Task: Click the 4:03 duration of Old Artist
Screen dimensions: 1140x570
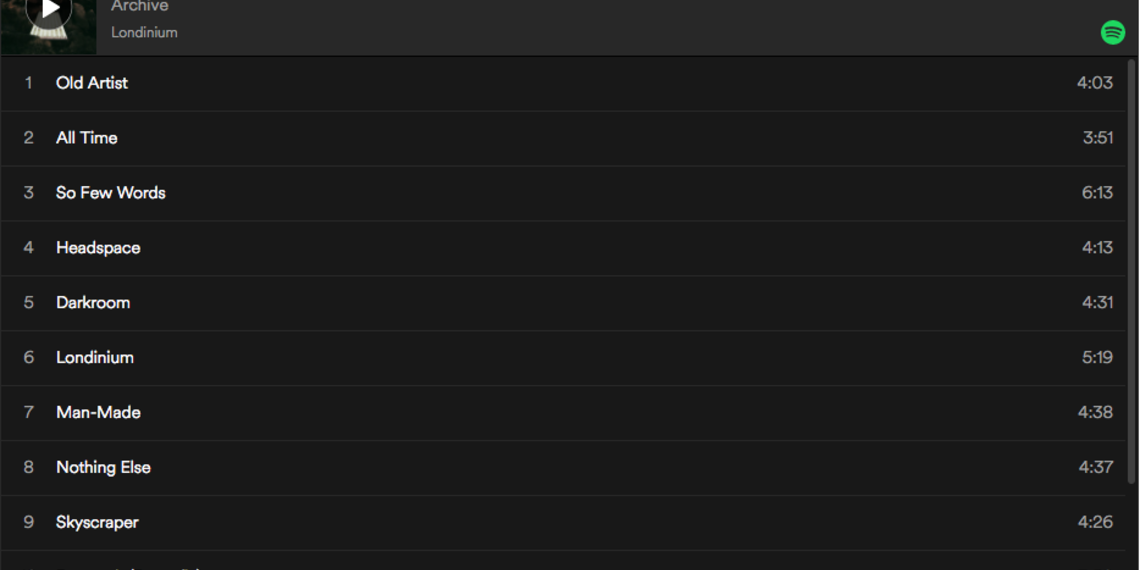Action: pyautogui.click(x=1094, y=83)
